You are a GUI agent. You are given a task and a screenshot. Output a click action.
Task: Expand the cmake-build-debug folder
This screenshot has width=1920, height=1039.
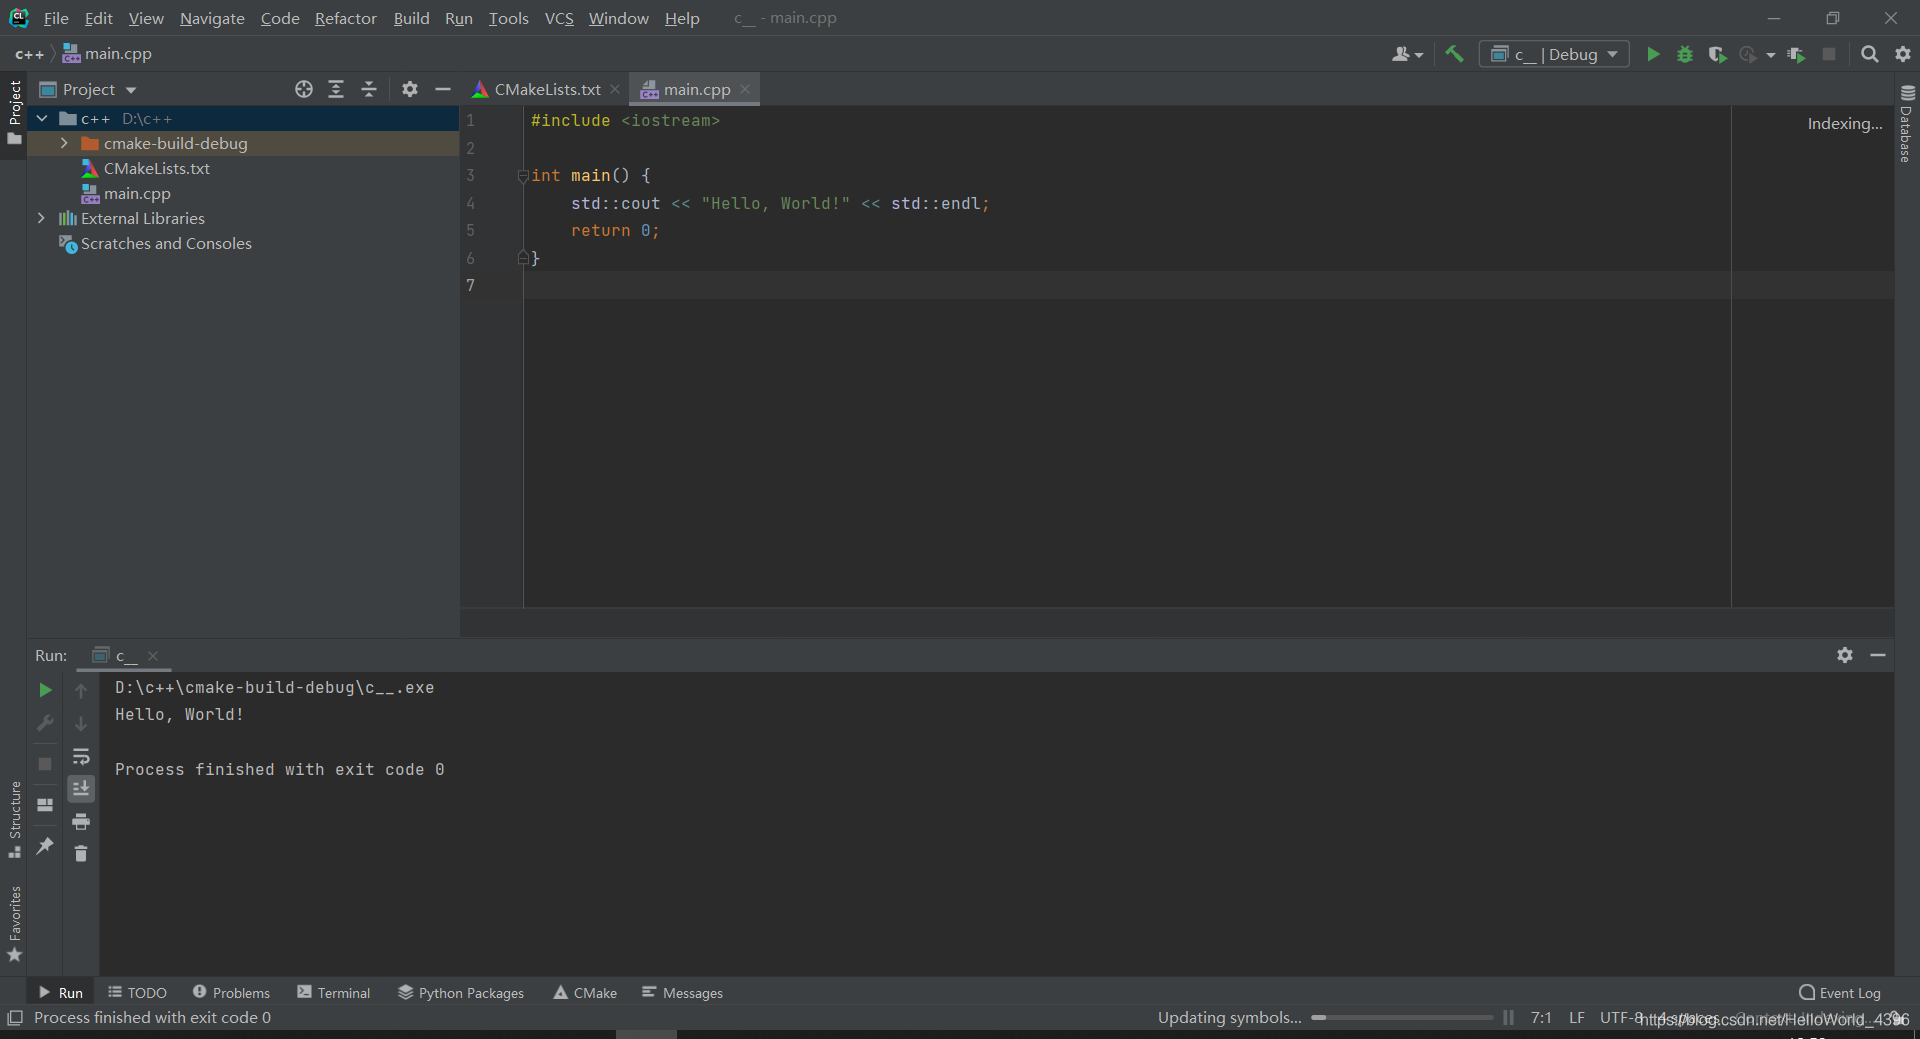64,143
